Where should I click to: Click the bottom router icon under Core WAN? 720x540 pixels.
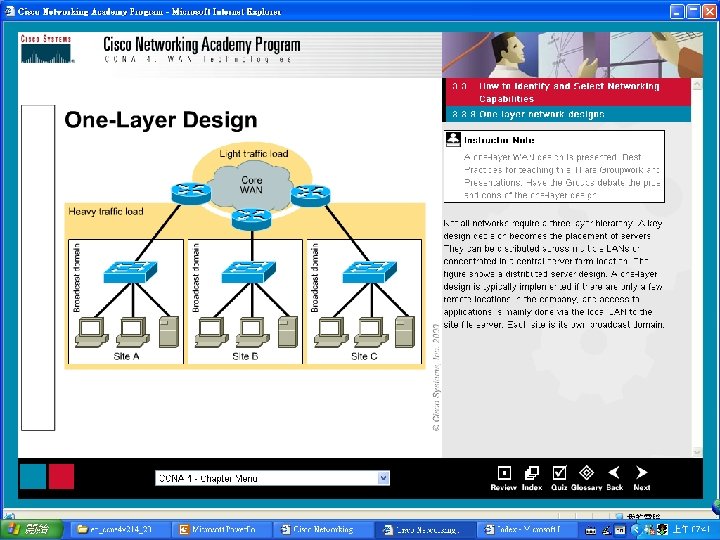[251, 219]
